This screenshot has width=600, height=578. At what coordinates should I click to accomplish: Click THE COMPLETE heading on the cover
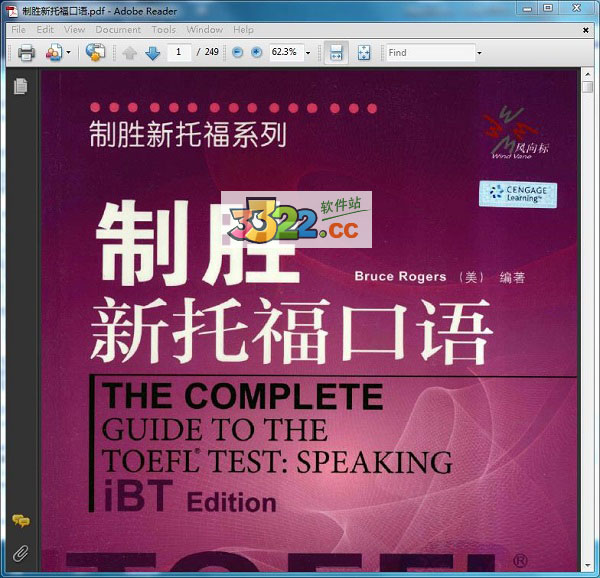tap(243, 396)
